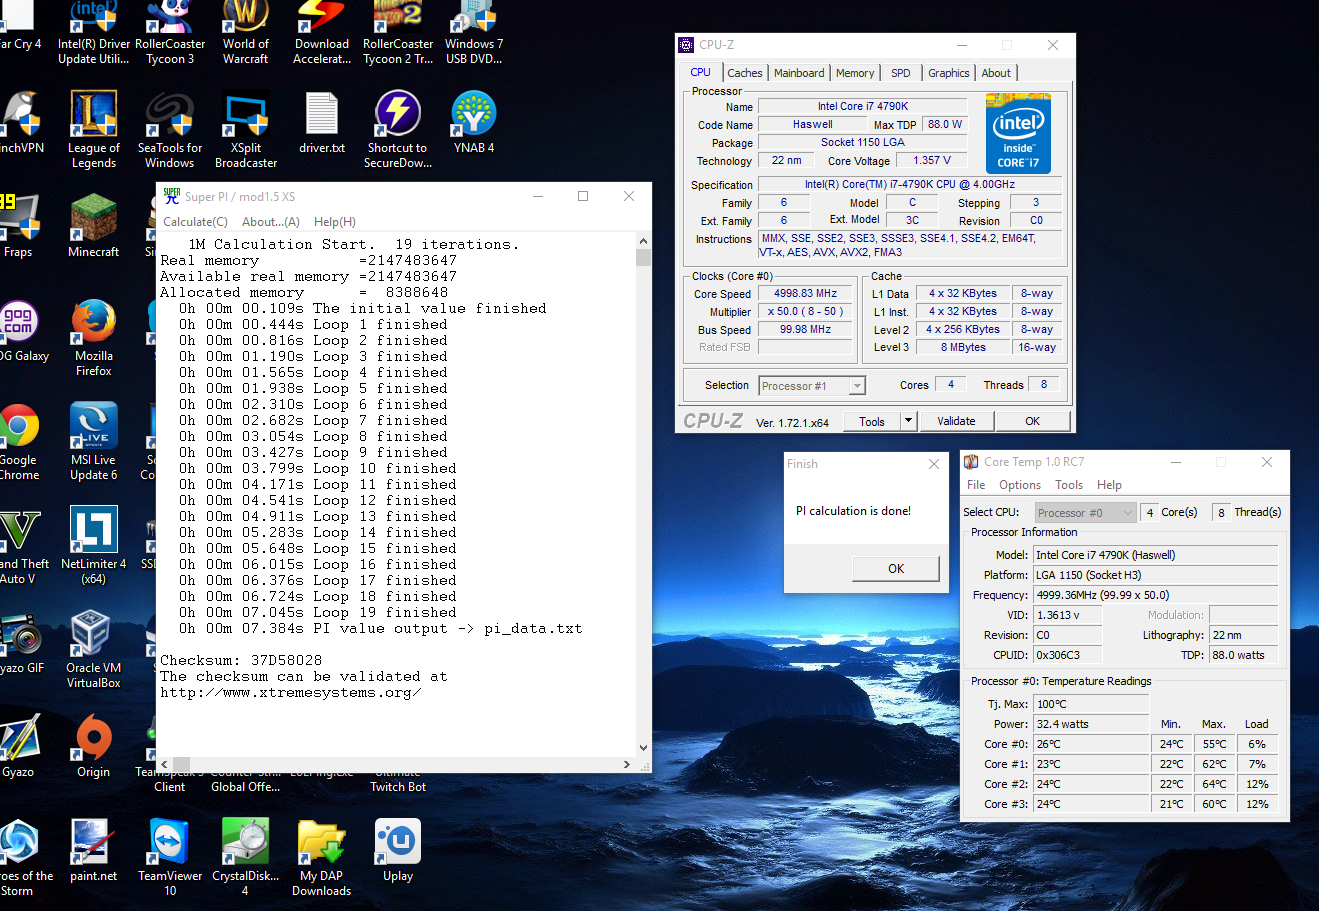Click scroll up arrow in Super PI output
Screen dimensions: 1319x911
point(643,241)
